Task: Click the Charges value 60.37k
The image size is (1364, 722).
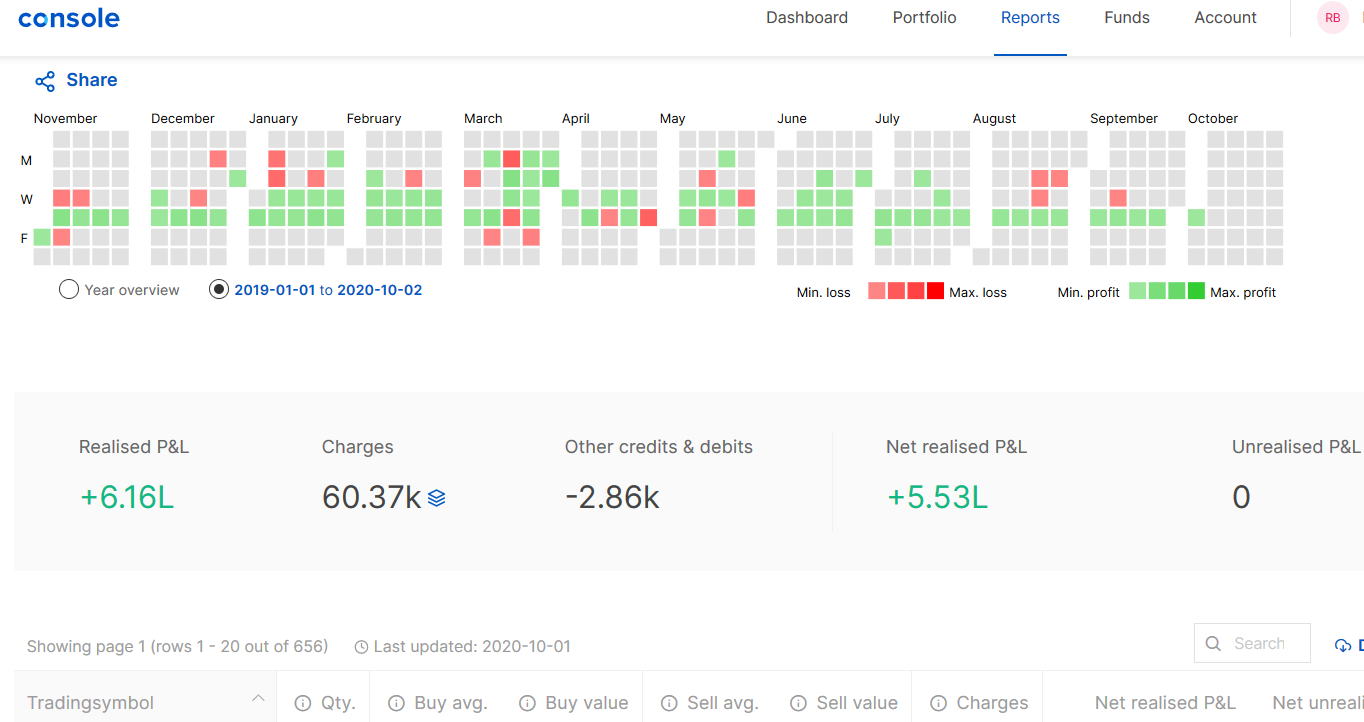Action: click(x=372, y=497)
